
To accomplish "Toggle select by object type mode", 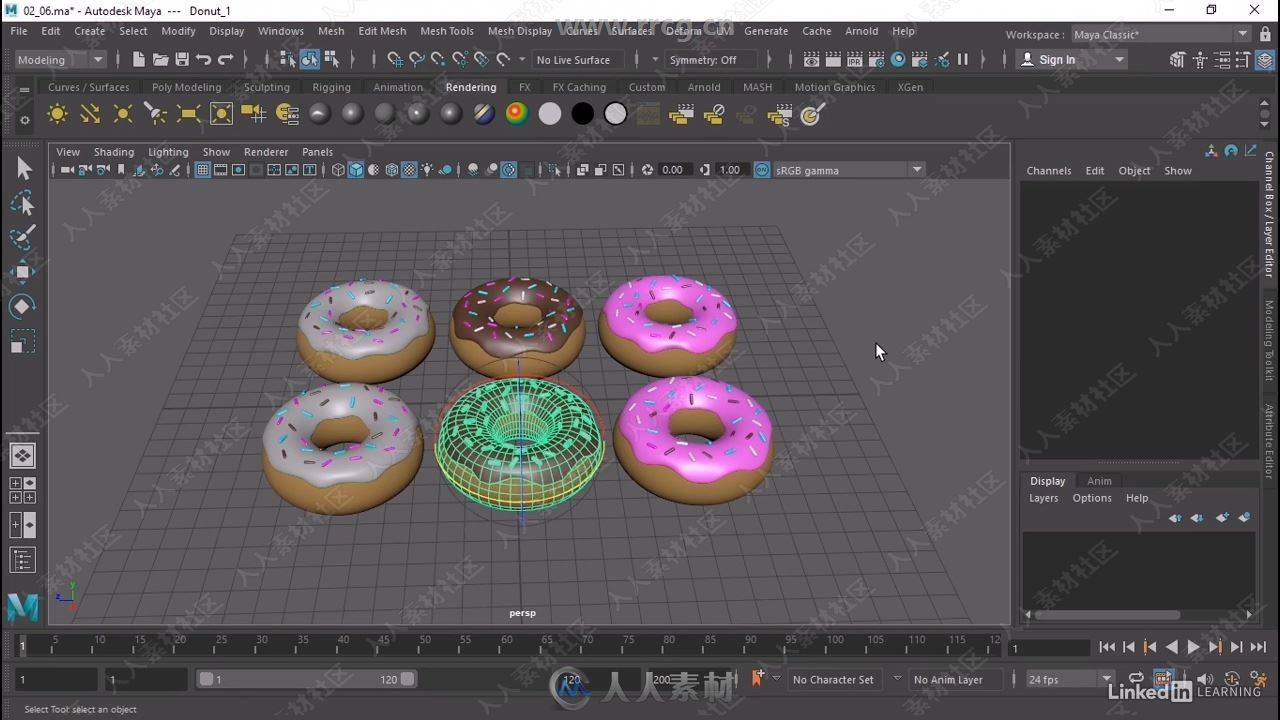I will coord(309,60).
